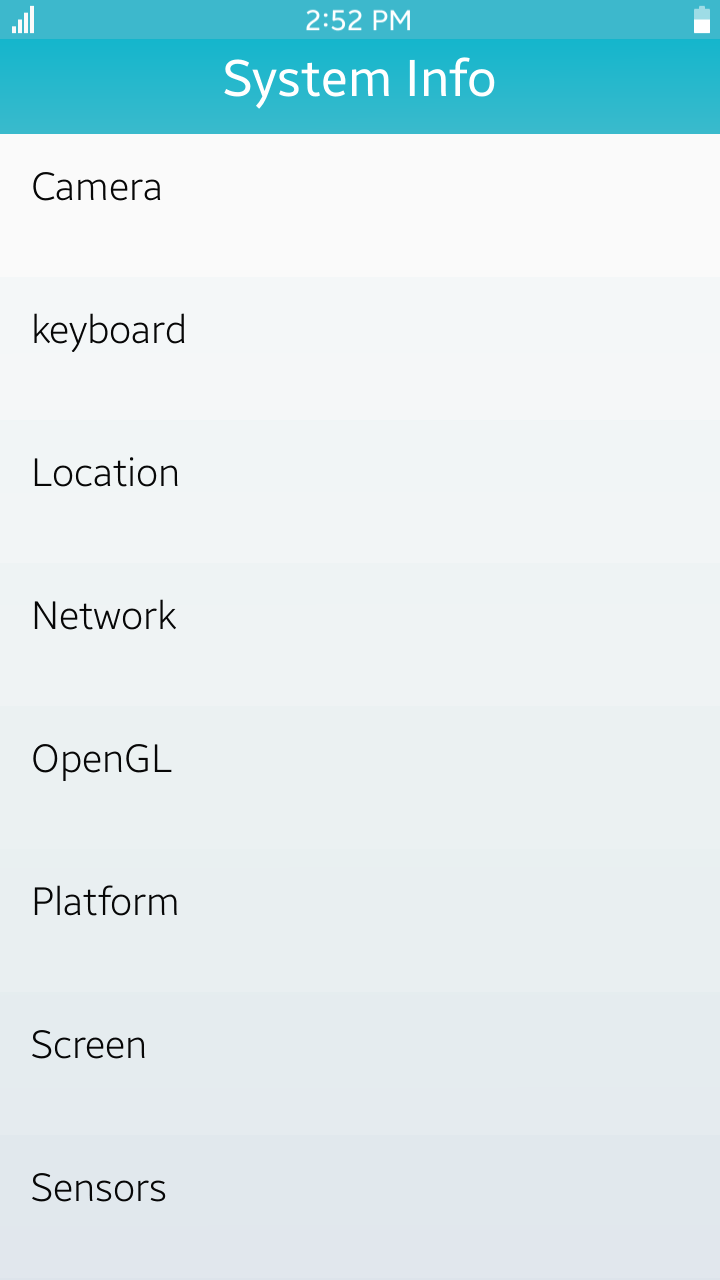Click the 2:52 PM clock

[x=358, y=20]
